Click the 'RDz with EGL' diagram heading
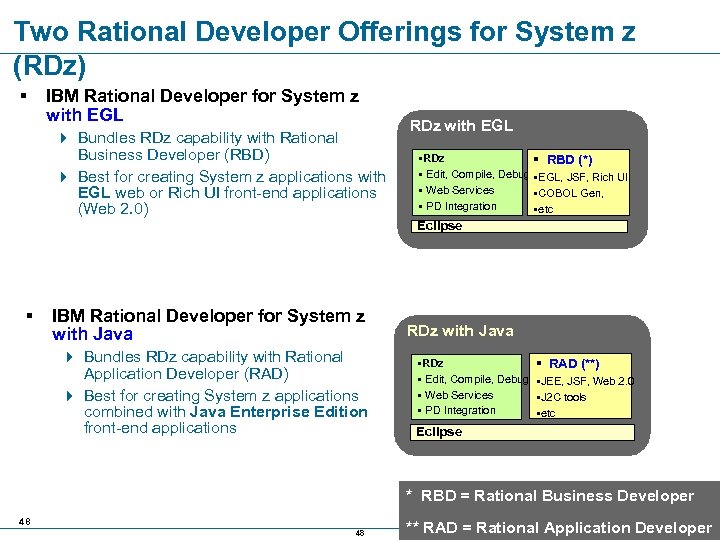 [x=461, y=126]
